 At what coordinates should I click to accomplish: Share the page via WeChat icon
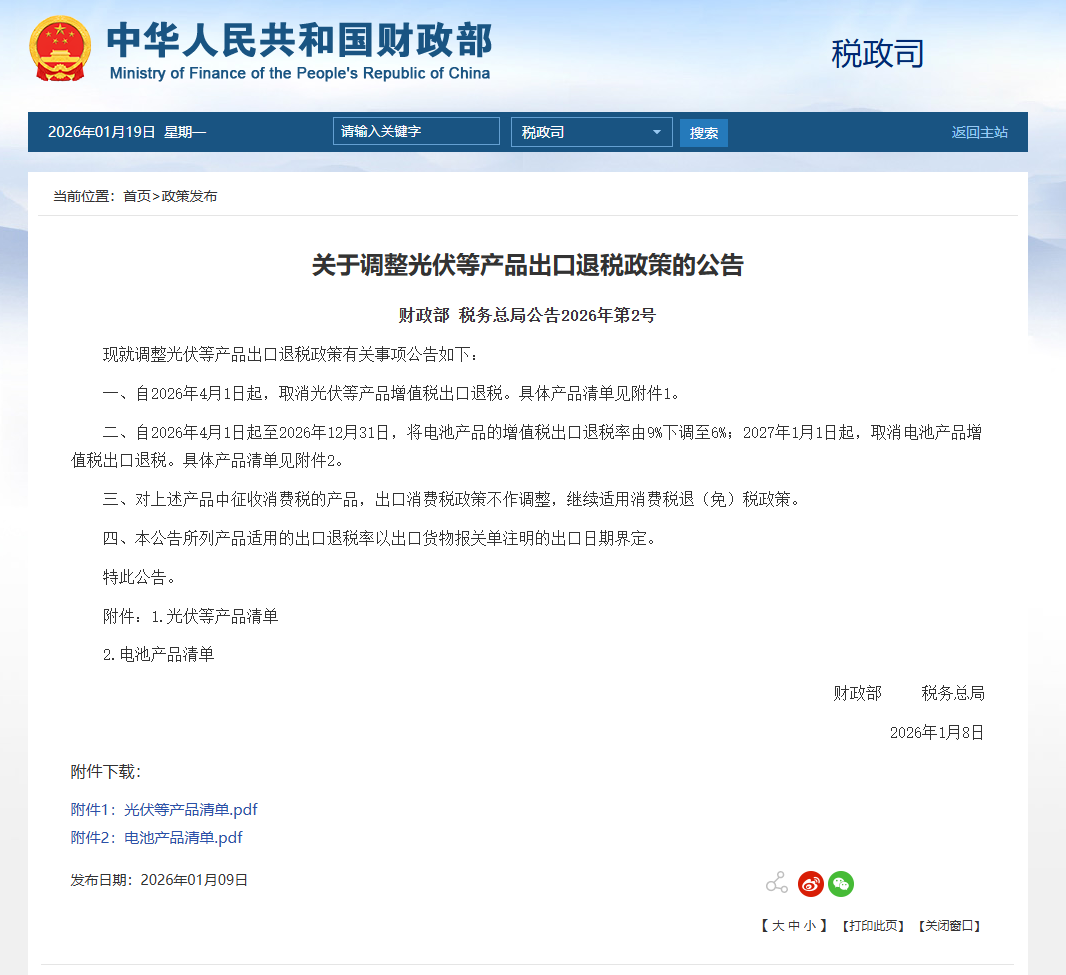[x=841, y=884]
